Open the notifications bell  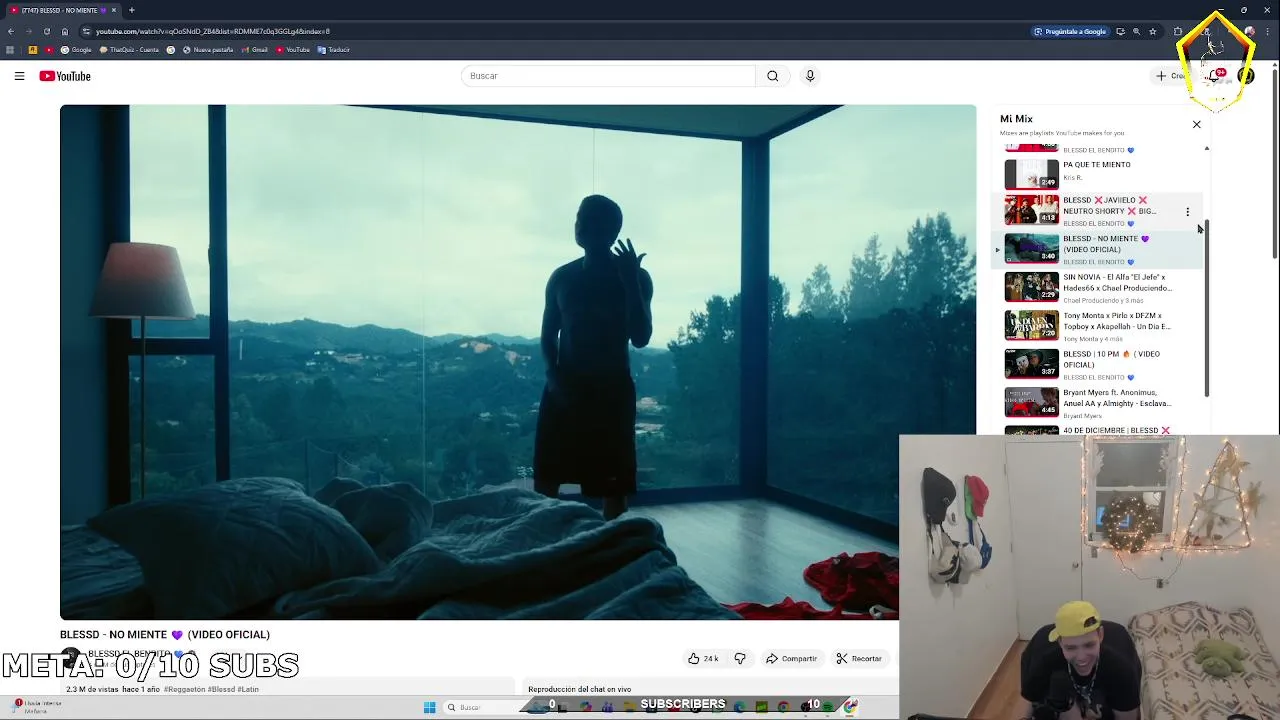(1215, 76)
